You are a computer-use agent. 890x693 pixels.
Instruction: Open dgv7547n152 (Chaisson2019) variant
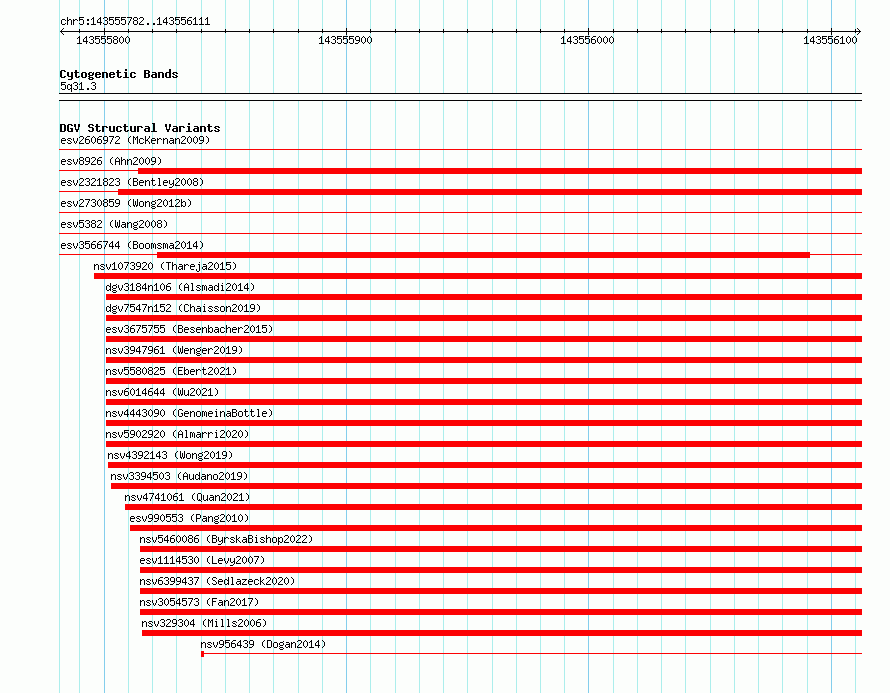coord(183,308)
